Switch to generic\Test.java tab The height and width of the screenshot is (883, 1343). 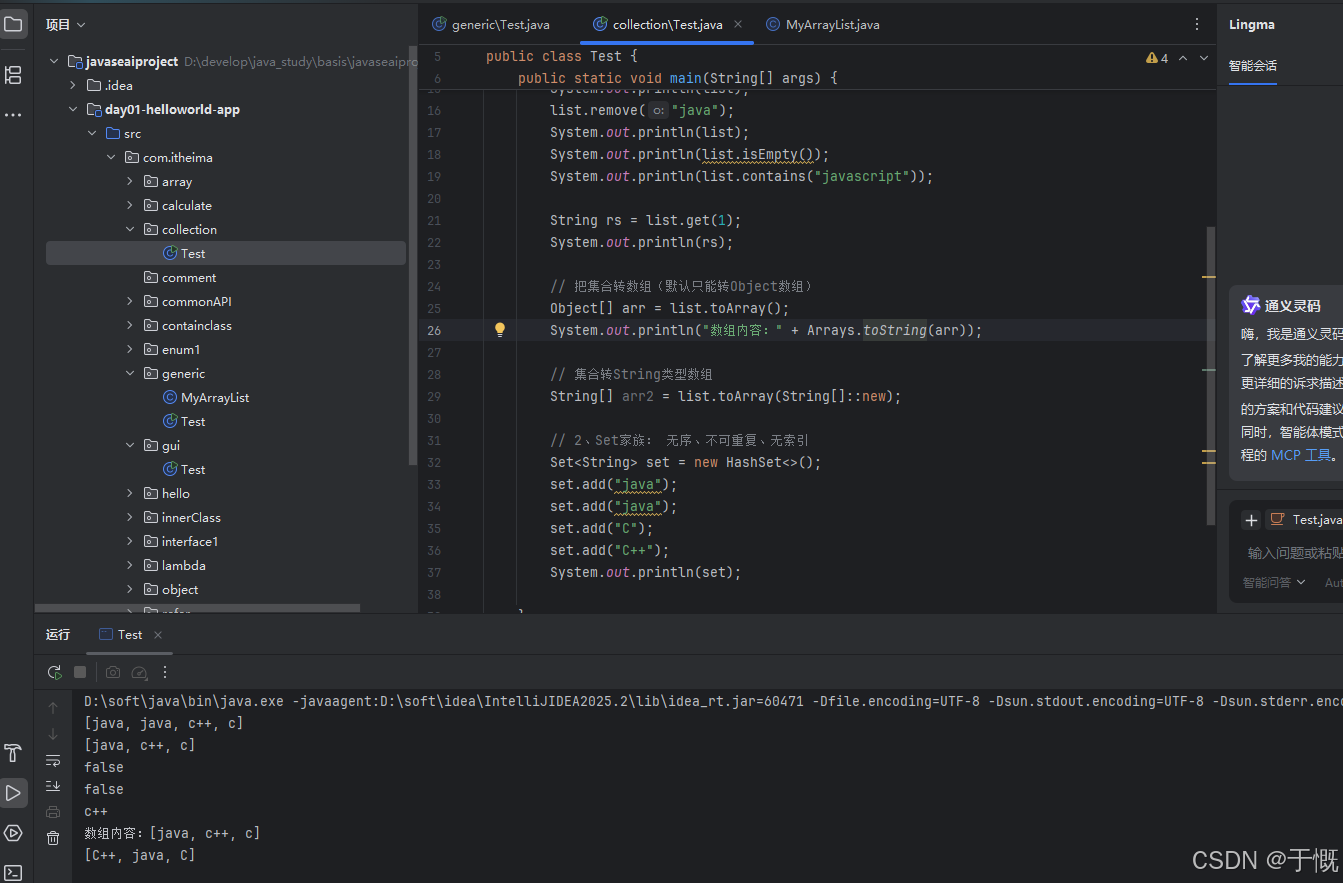(x=491, y=24)
